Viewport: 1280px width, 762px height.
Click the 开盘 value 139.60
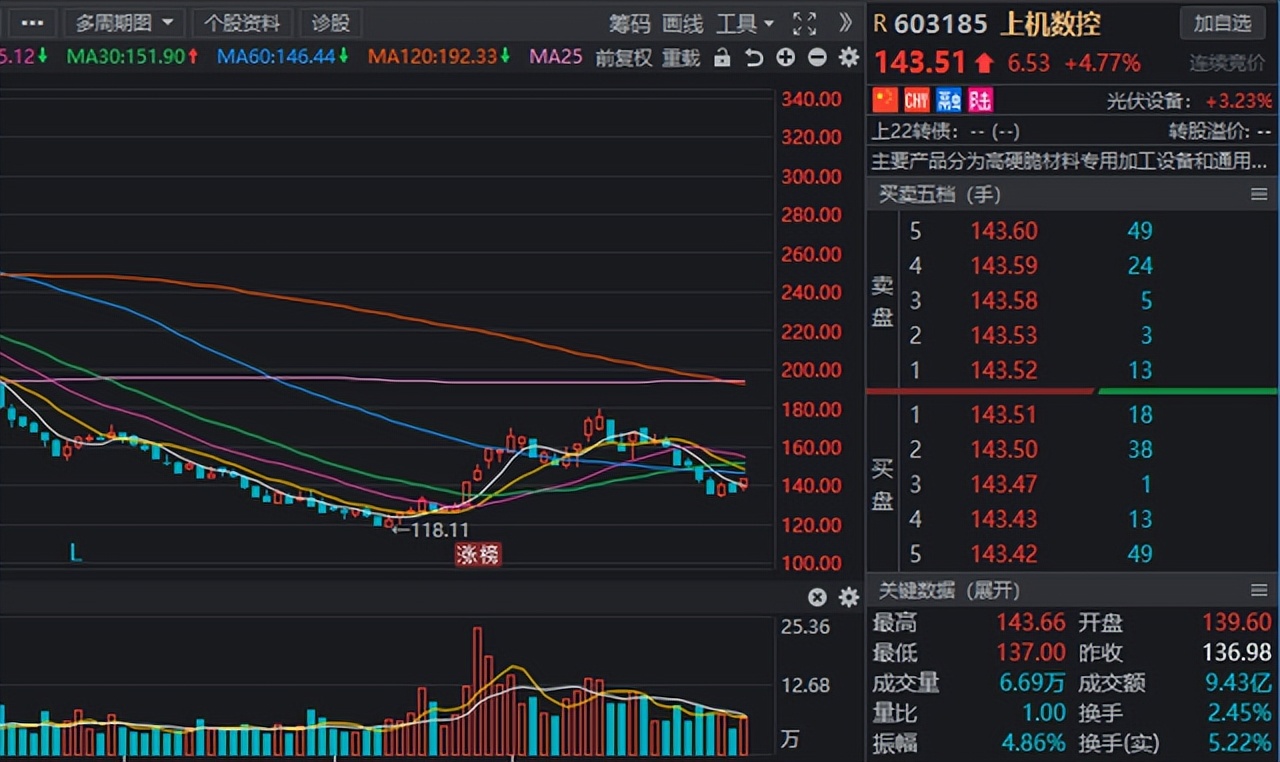point(1236,623)
